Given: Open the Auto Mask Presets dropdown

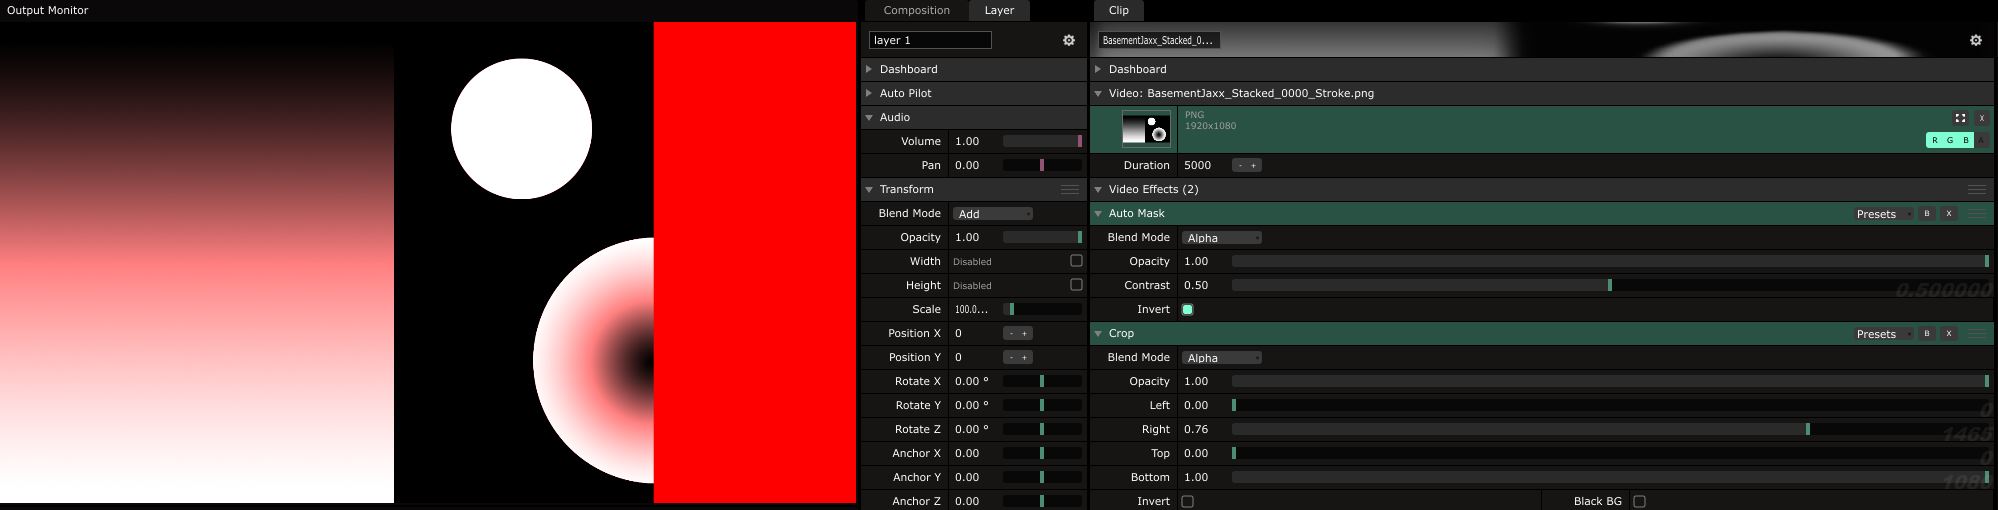Looking at the screenshot, I should pyautogui.click(x=1882, y=214).
